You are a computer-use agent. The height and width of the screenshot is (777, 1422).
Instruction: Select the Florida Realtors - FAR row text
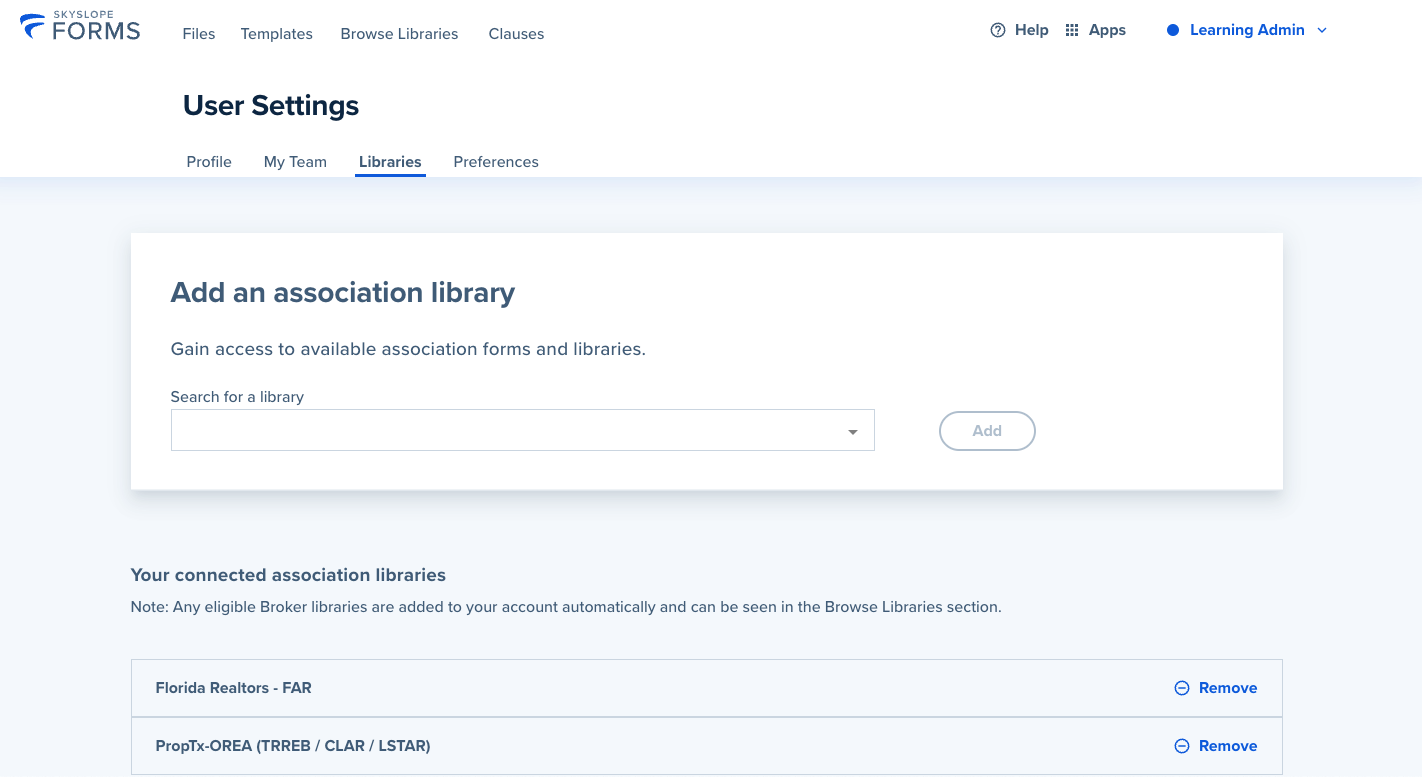coord(234,688)
